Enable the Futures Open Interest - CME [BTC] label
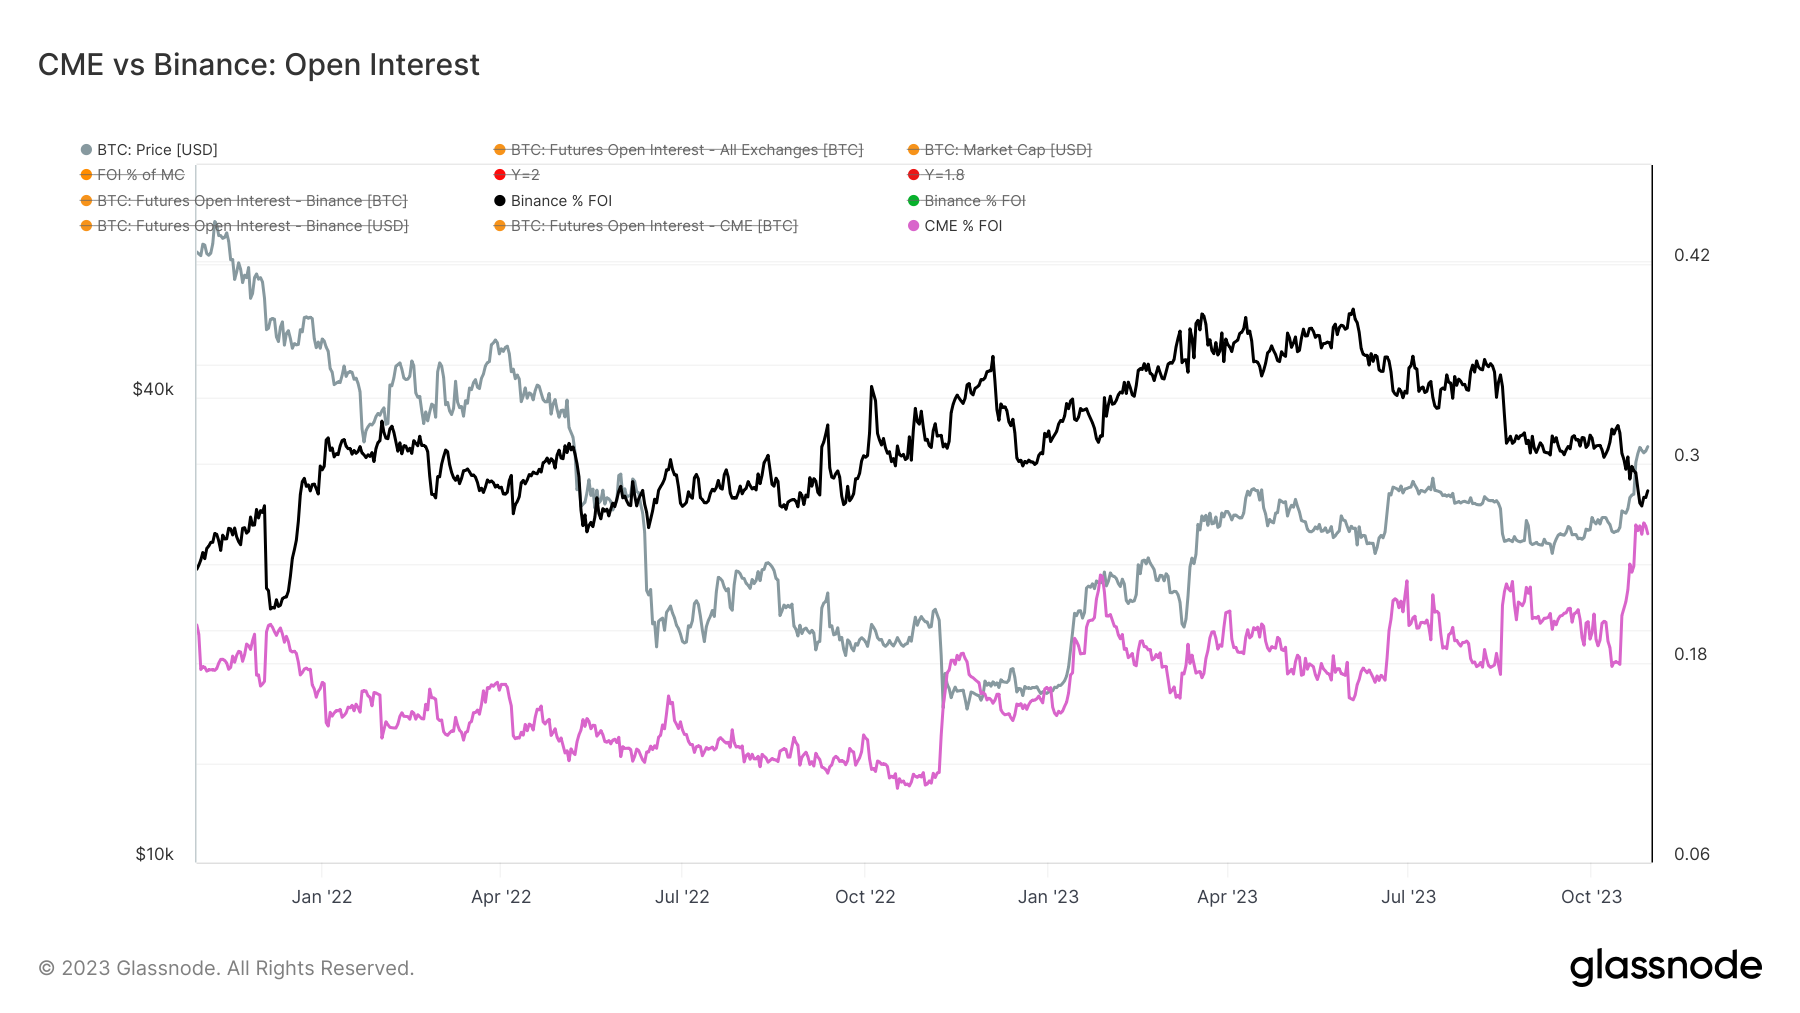The height and width of the screenshot is (1013, 1800). pos(653,226)
